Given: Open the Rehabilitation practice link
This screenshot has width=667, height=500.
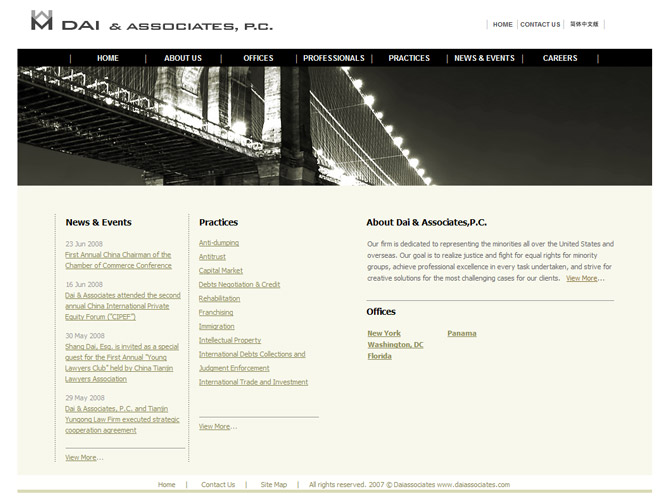Looking at the screenshot, I should (x=219, y=298).
